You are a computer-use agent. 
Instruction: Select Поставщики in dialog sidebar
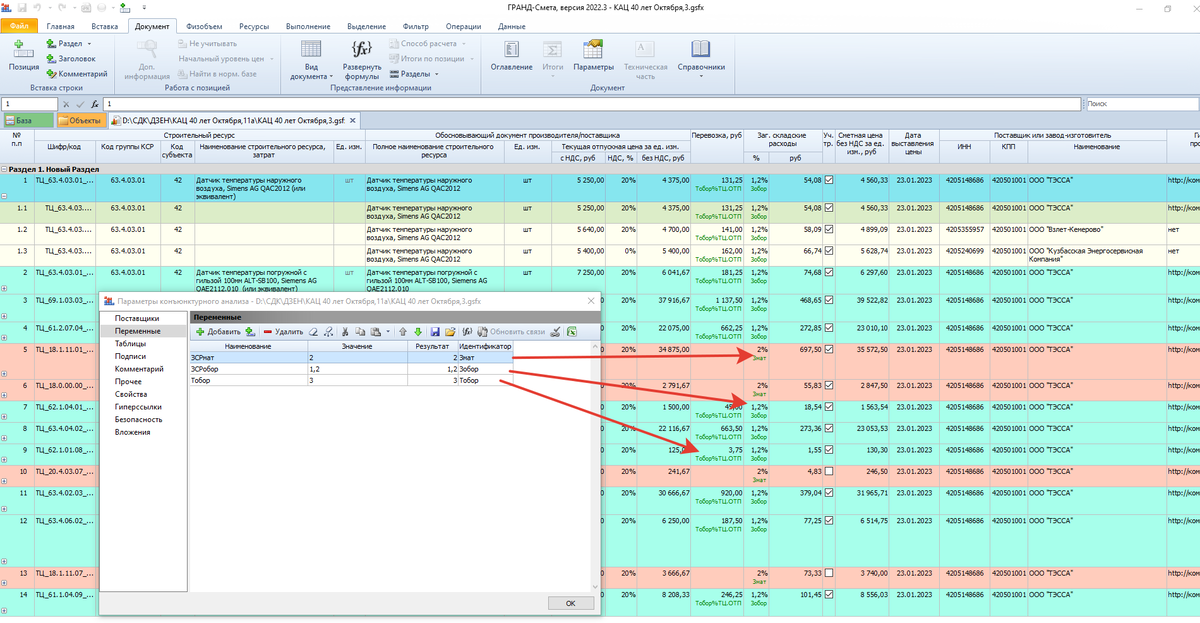pyautogui.click(x=135, y=318)
